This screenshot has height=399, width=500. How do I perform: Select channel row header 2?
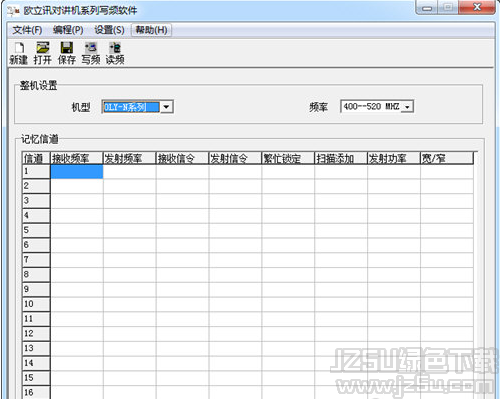(36, 186)
